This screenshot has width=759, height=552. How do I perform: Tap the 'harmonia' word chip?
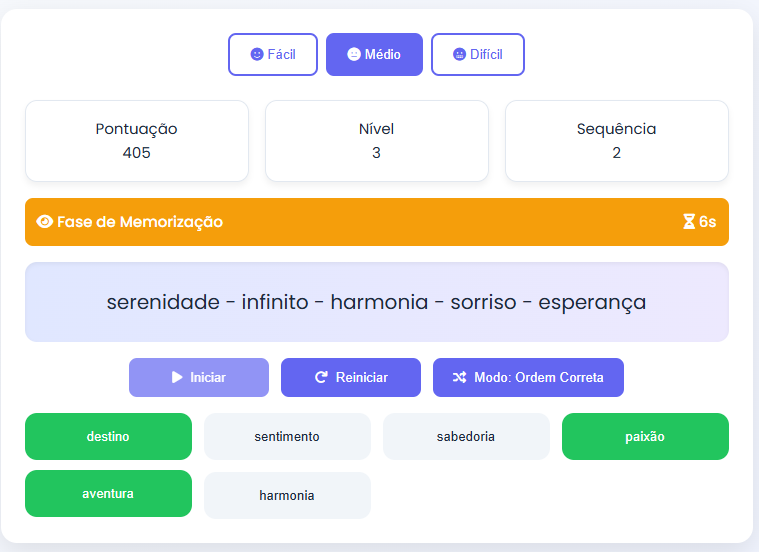pyautogui.click(x=287, y=495)
